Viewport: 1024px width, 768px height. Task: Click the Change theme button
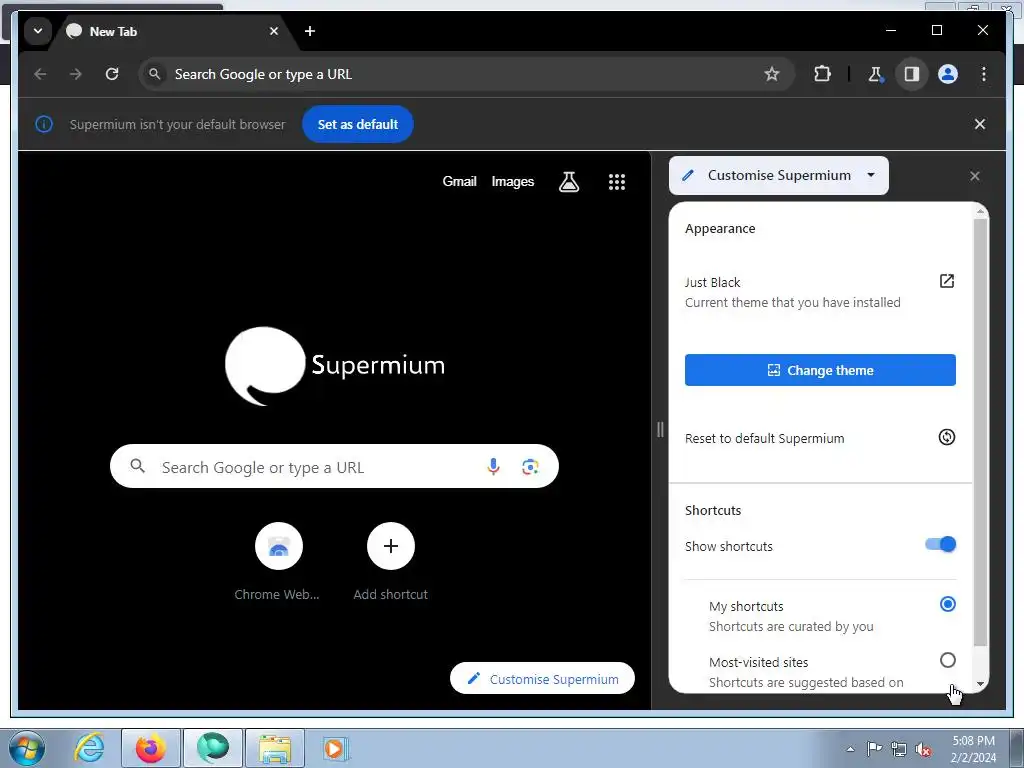[820, 370]
